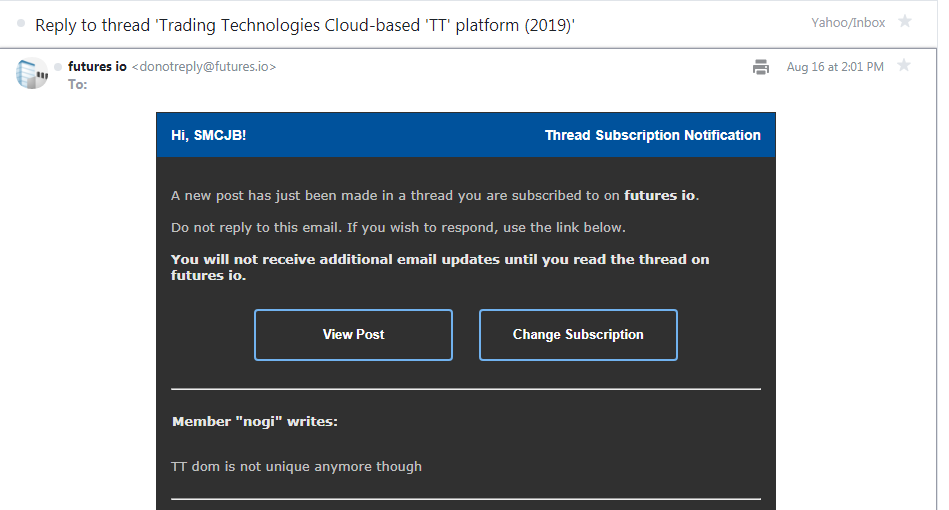
Task: Toggle unread dot beside futures io sender
Action: (58, 67)
